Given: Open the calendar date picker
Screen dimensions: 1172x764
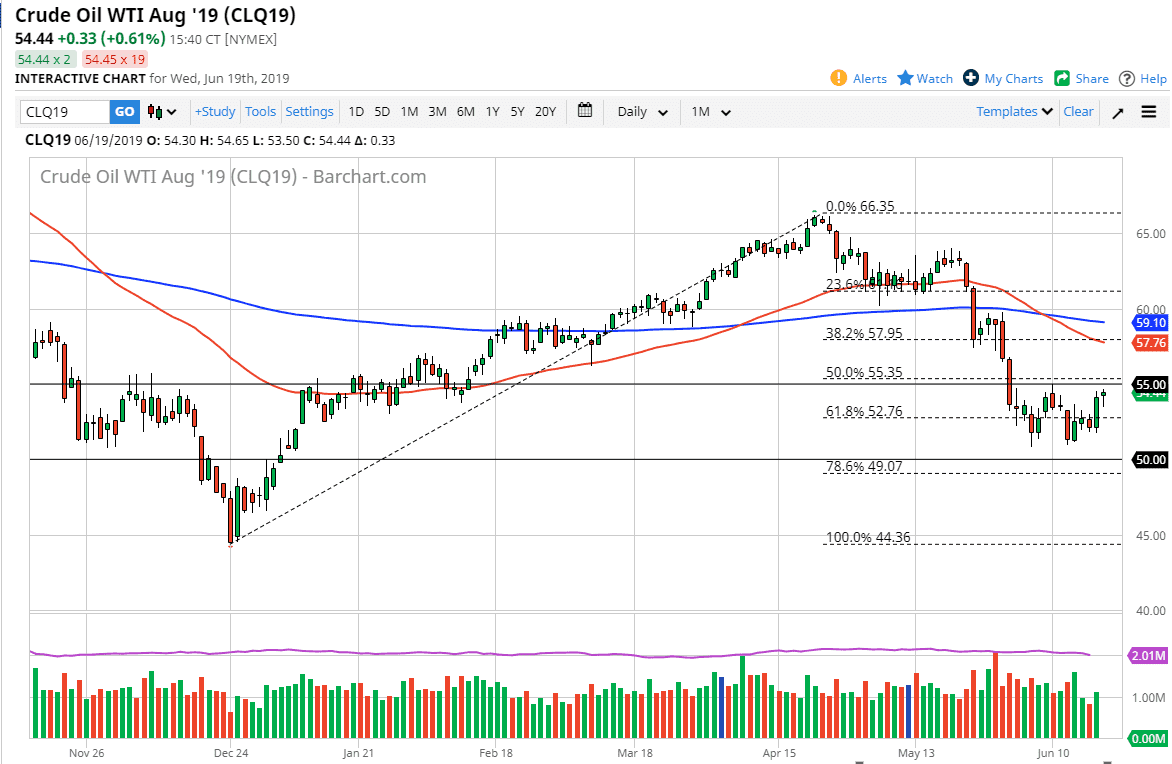Looking at the screenshot, I should [x=585, y=111].
